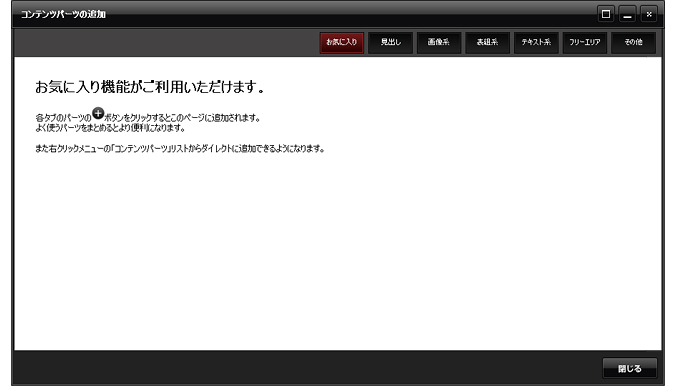Screen dimensions: 675x386
Task: Select the お気に入り tab
Action: tap(342, 42)
